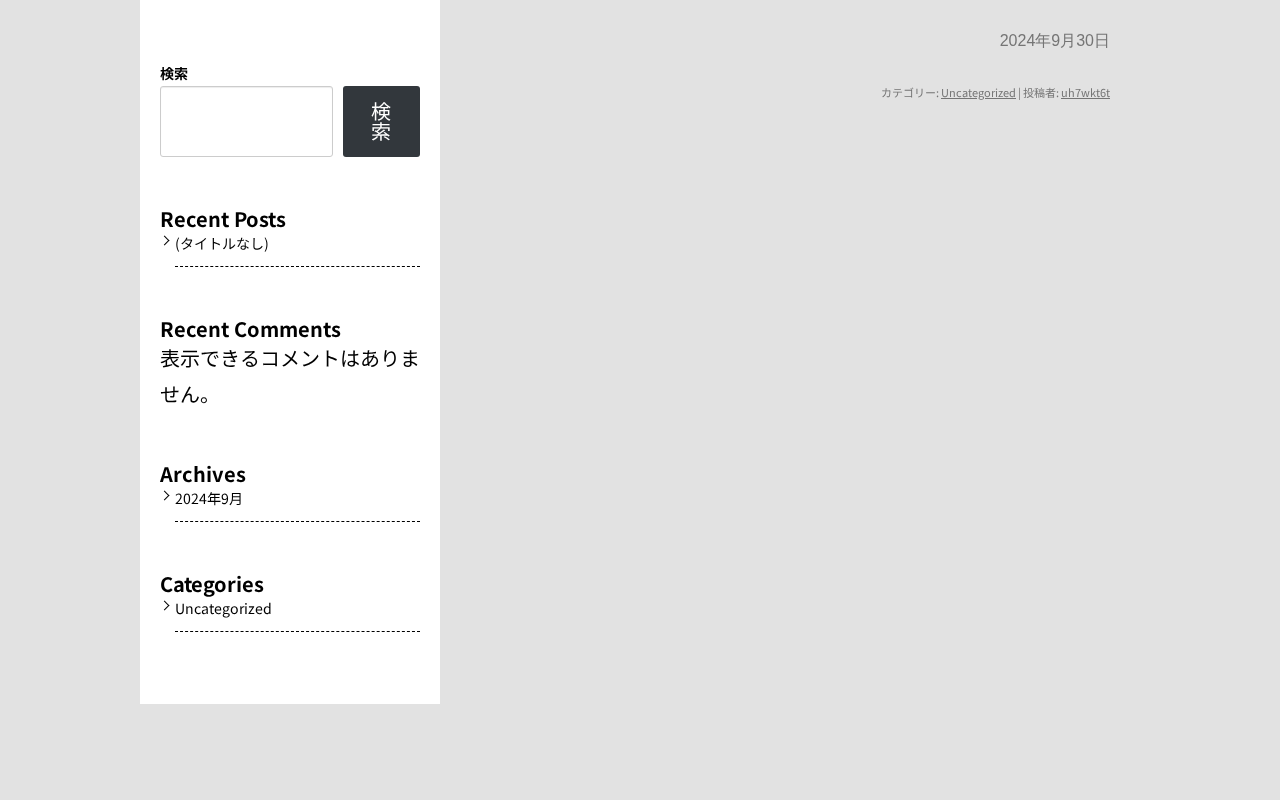This screenshot has height=800, width=1280.
Task: Click the Recent Comments heading
Action: (250, 329)
